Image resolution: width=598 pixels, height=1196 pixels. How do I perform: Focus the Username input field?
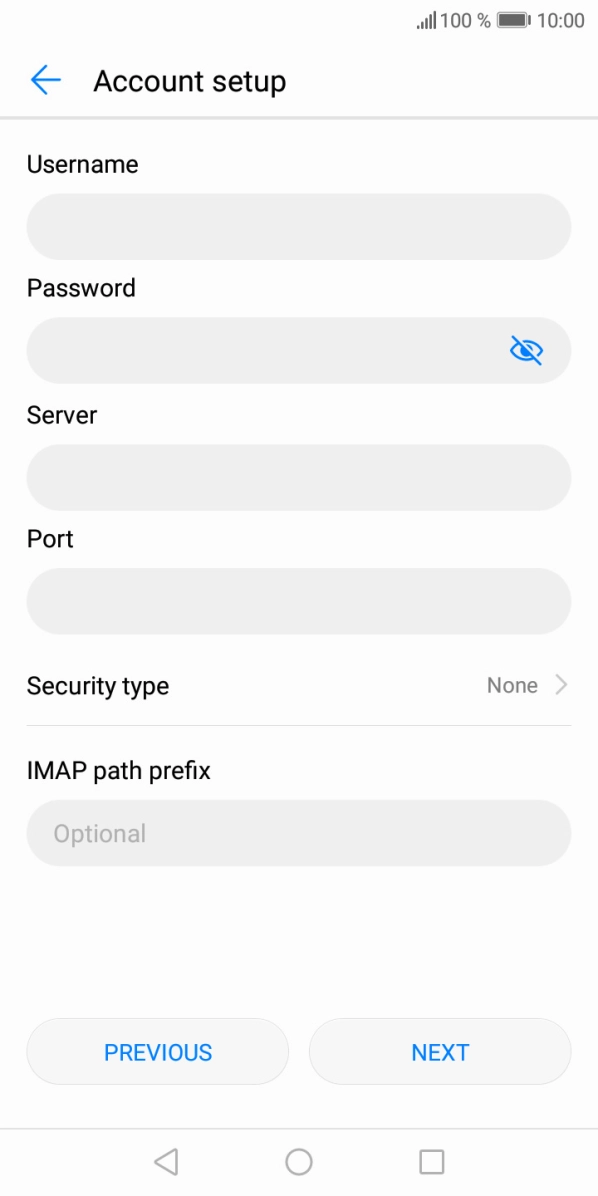[x=299, y=227]
